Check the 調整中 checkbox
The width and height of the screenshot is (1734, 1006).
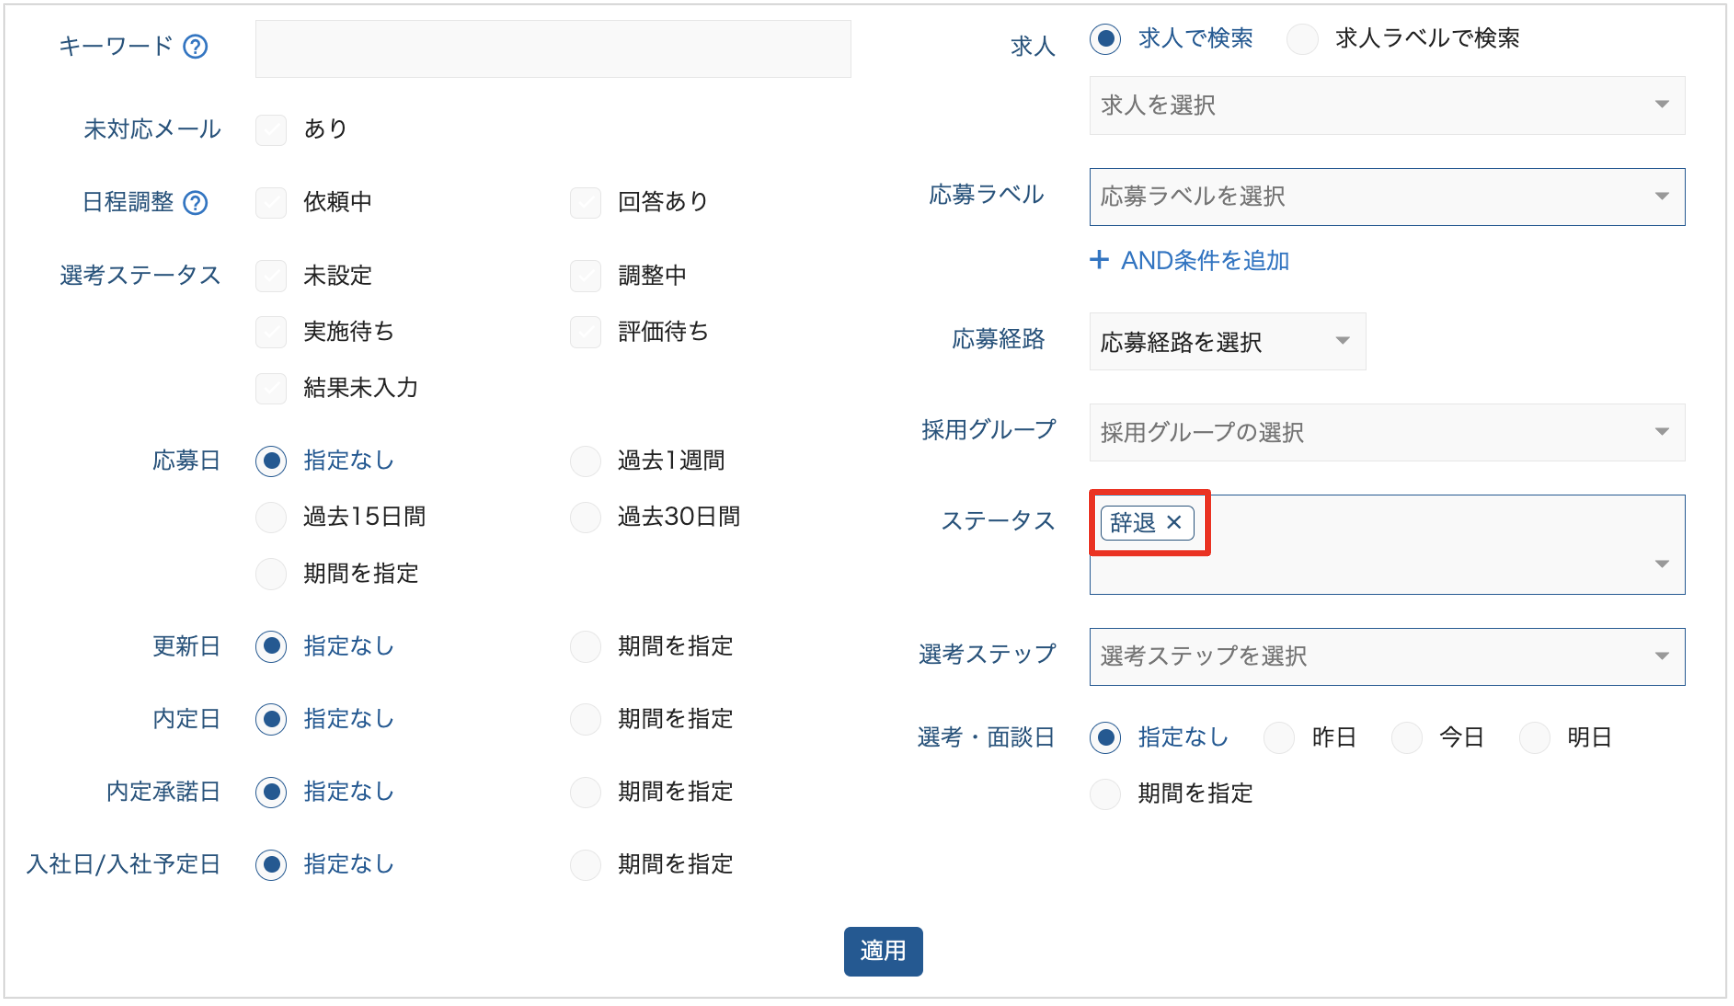585,276
